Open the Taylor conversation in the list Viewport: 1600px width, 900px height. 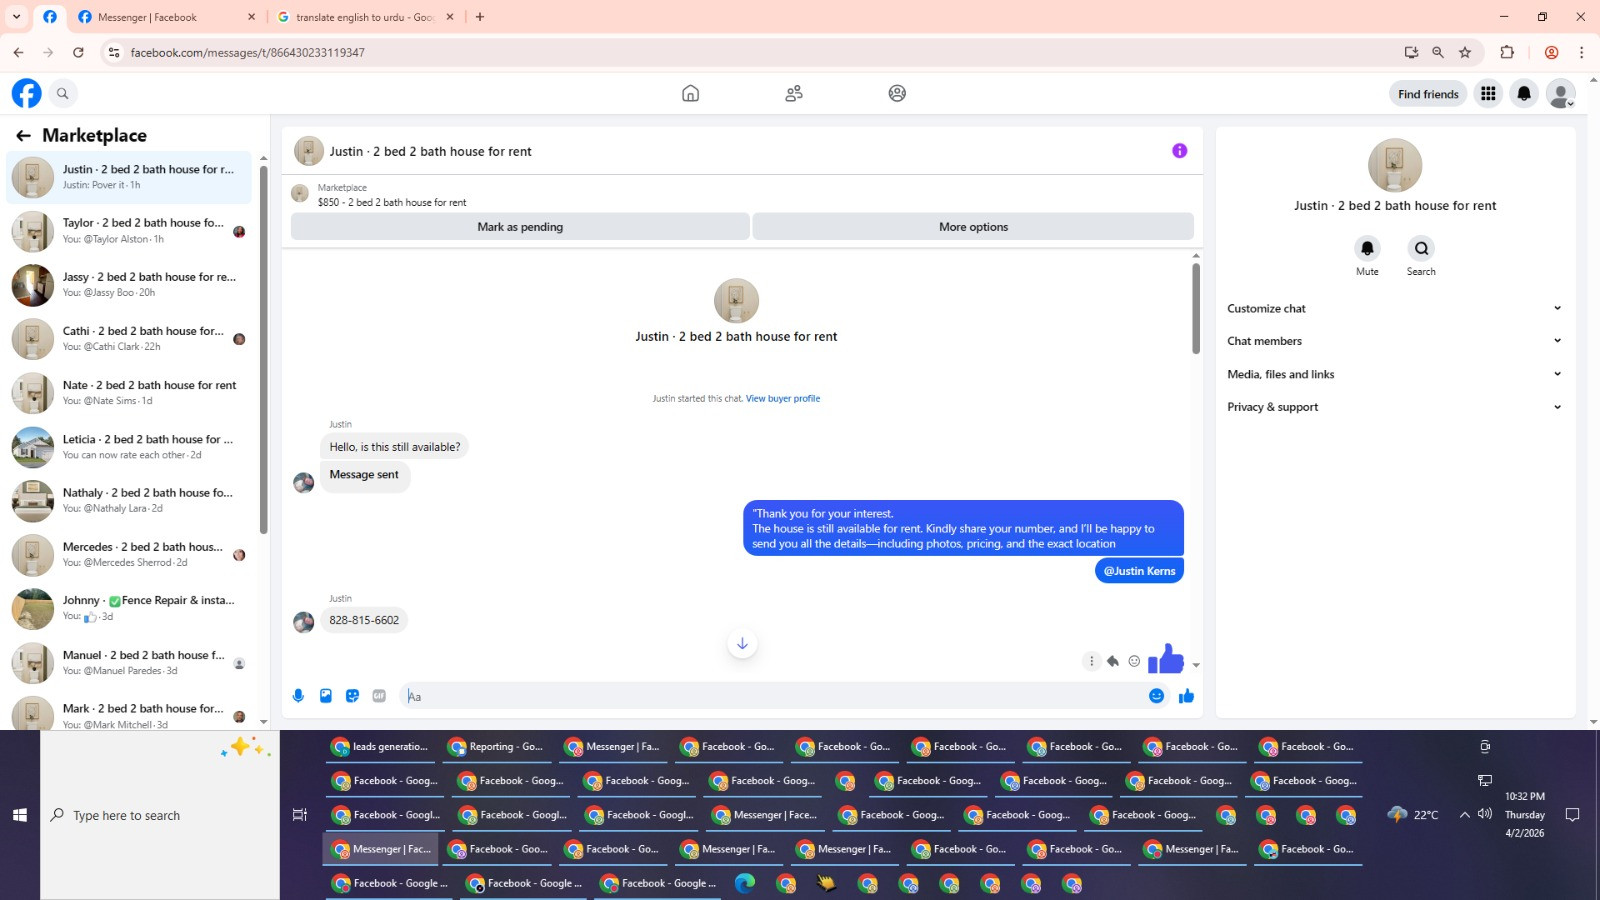(129, 231)
